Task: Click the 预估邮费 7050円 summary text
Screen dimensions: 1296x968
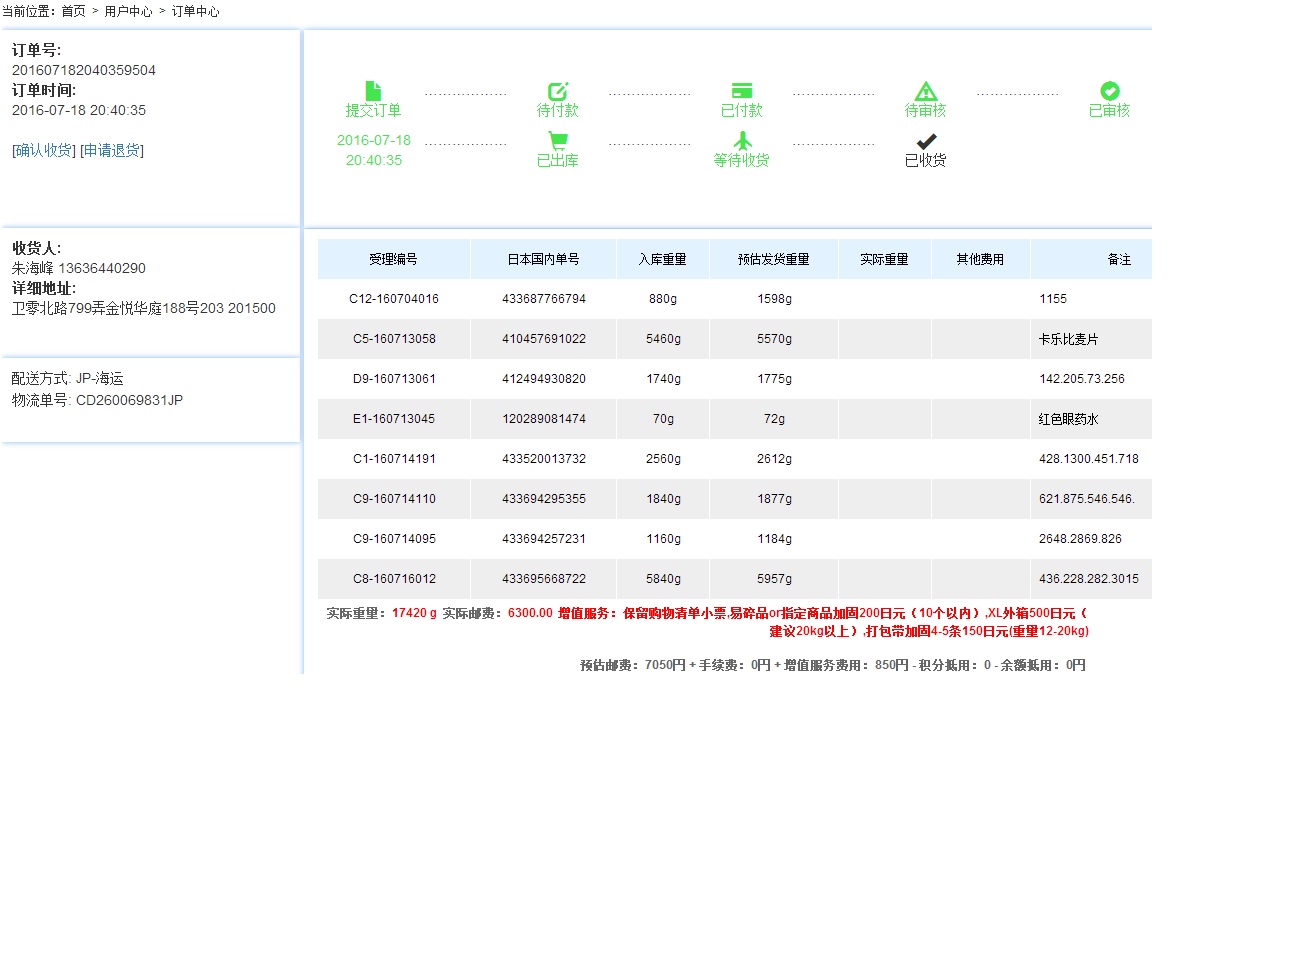Action: (x=633, y=665)
